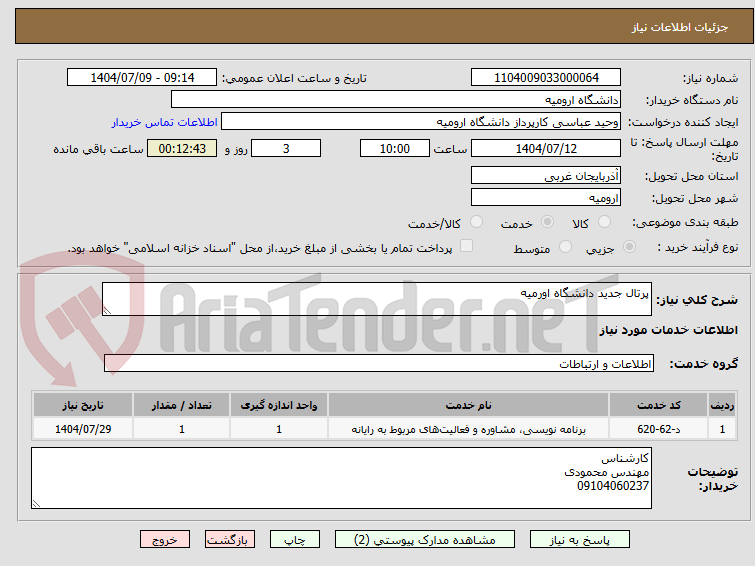Click the توضیحات خریدار label
The height and width of the screenshot is (566, 755).
point(713,479)
